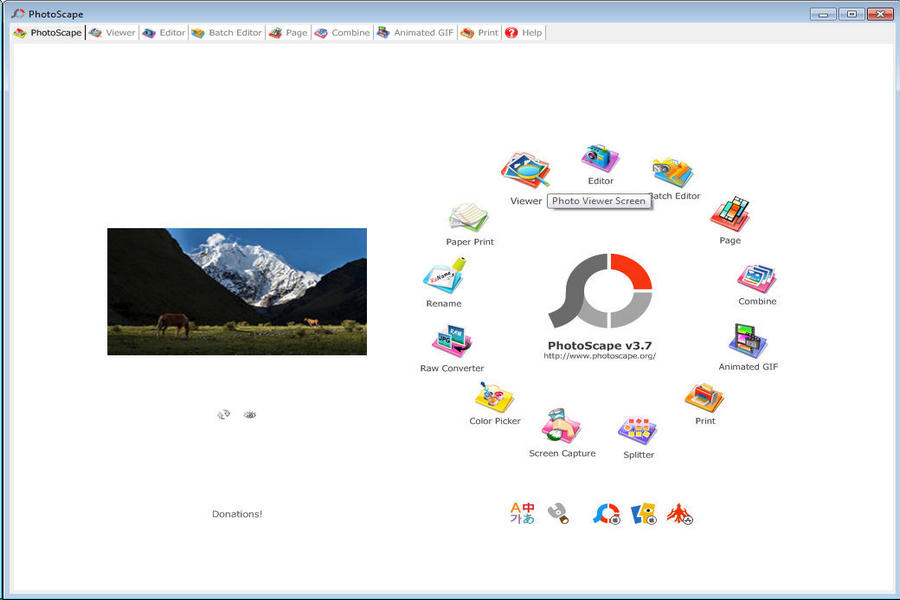Start the Screen Capture tool icon
The image size is (900, 600).
(561, 425)
